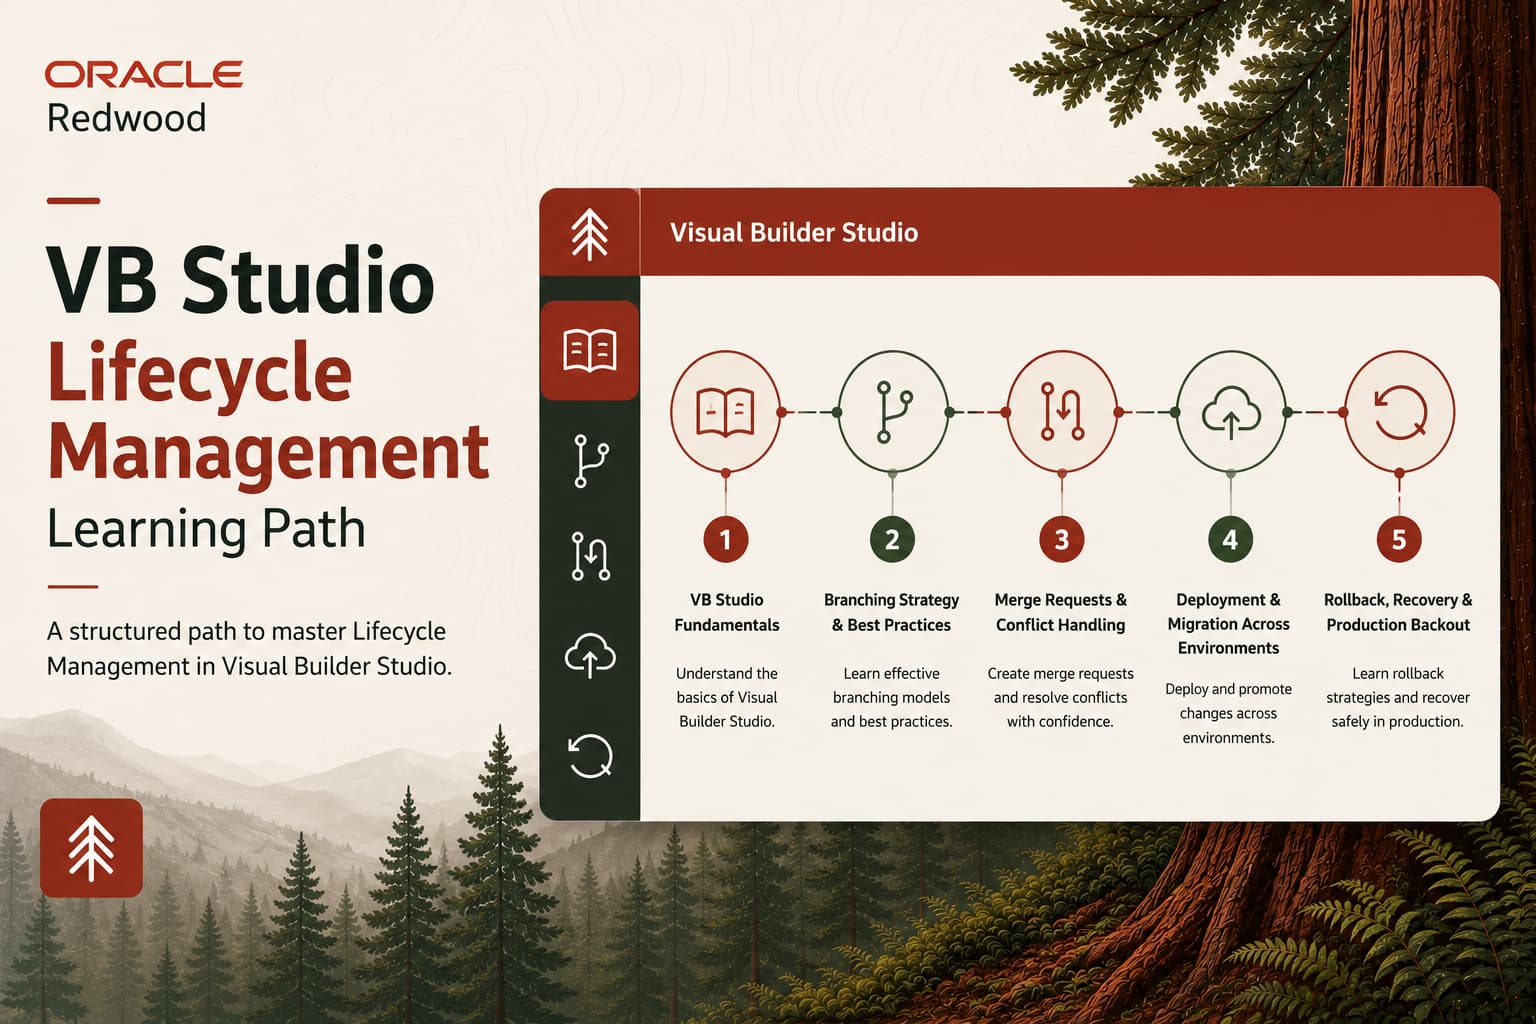Click the 'Management' red title word
Image resolution: width=1536 pixels, height=1024 pixels.
(268, 452)
